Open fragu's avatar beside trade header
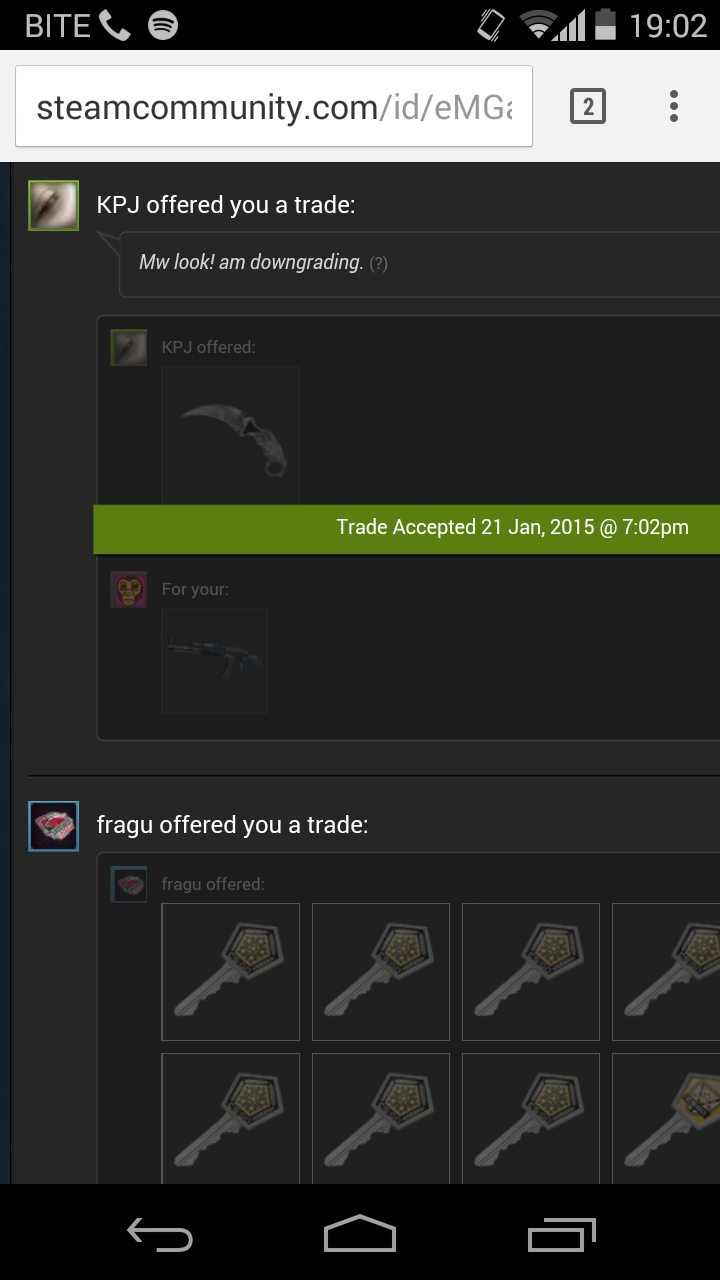This screenshot has height=1280, width=720. tap(54, 826)
